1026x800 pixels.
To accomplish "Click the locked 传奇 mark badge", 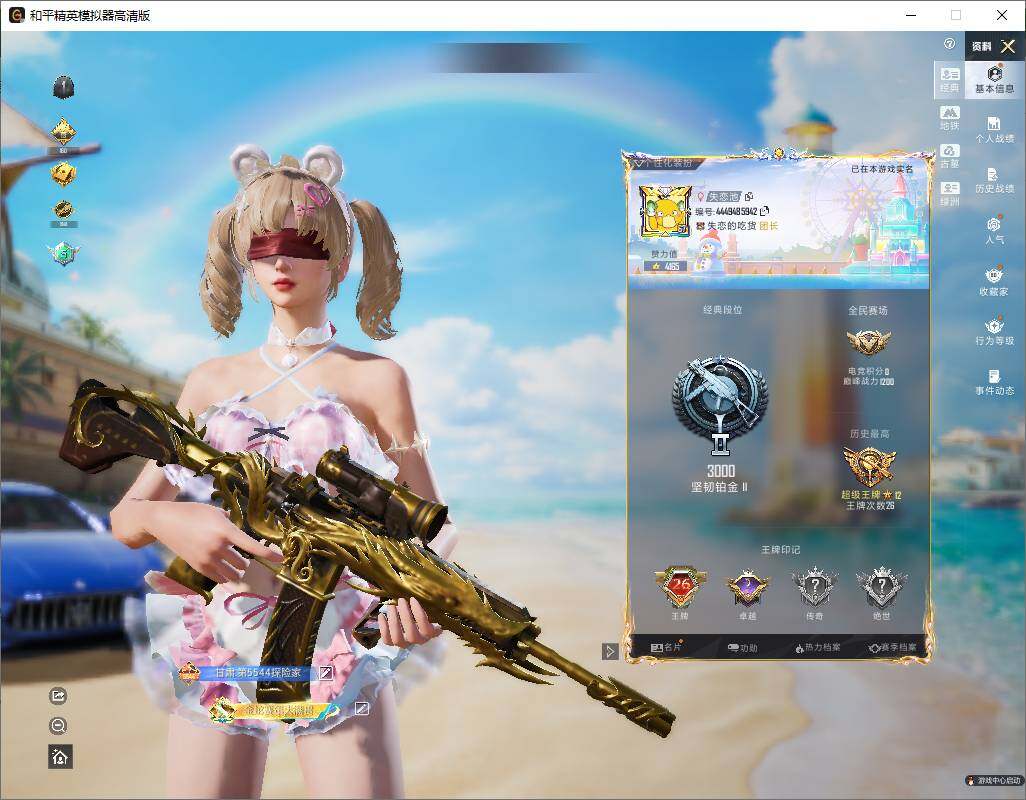I will (815, 587).
